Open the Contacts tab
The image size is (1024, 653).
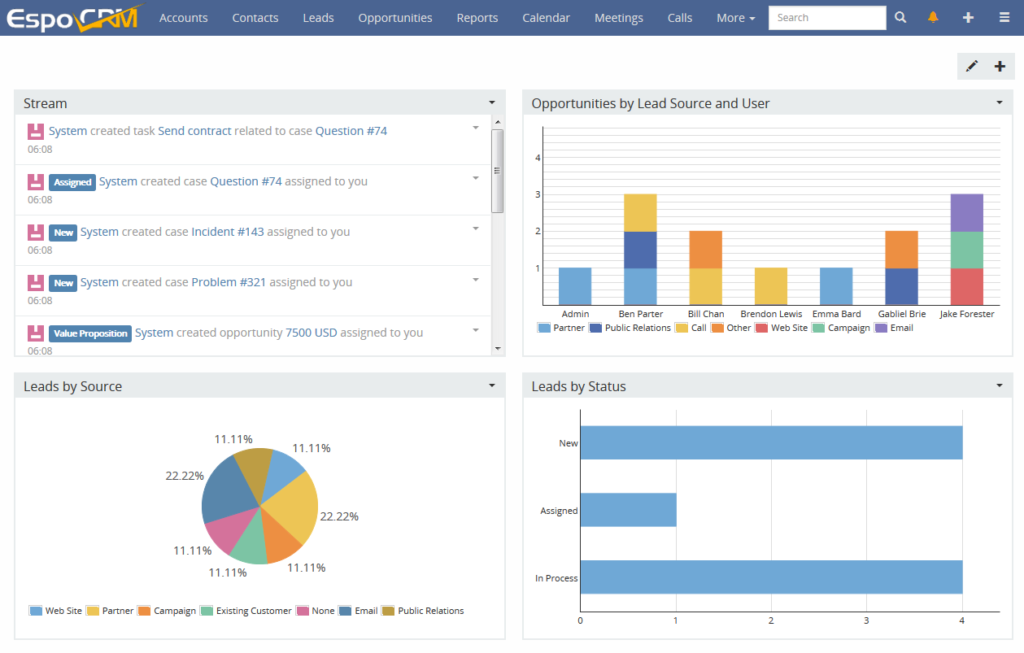click(255, 18)
